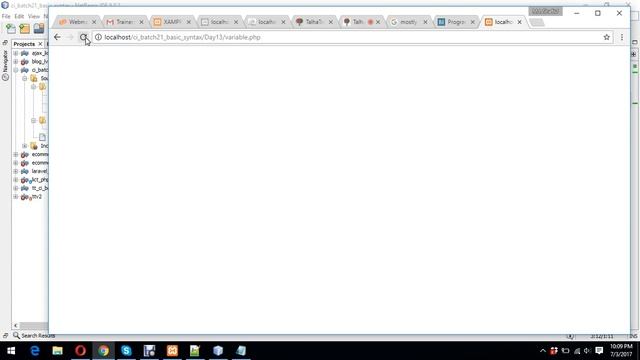Expand the first ecomm project node
Viewport: 640px width, 360px height.
point(16,154)
